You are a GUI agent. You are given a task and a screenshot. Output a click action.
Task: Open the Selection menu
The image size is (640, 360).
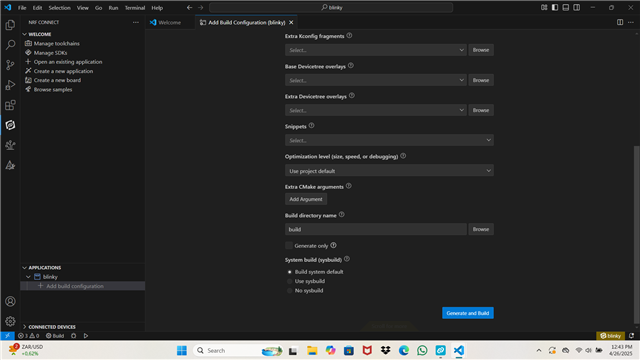60,7
